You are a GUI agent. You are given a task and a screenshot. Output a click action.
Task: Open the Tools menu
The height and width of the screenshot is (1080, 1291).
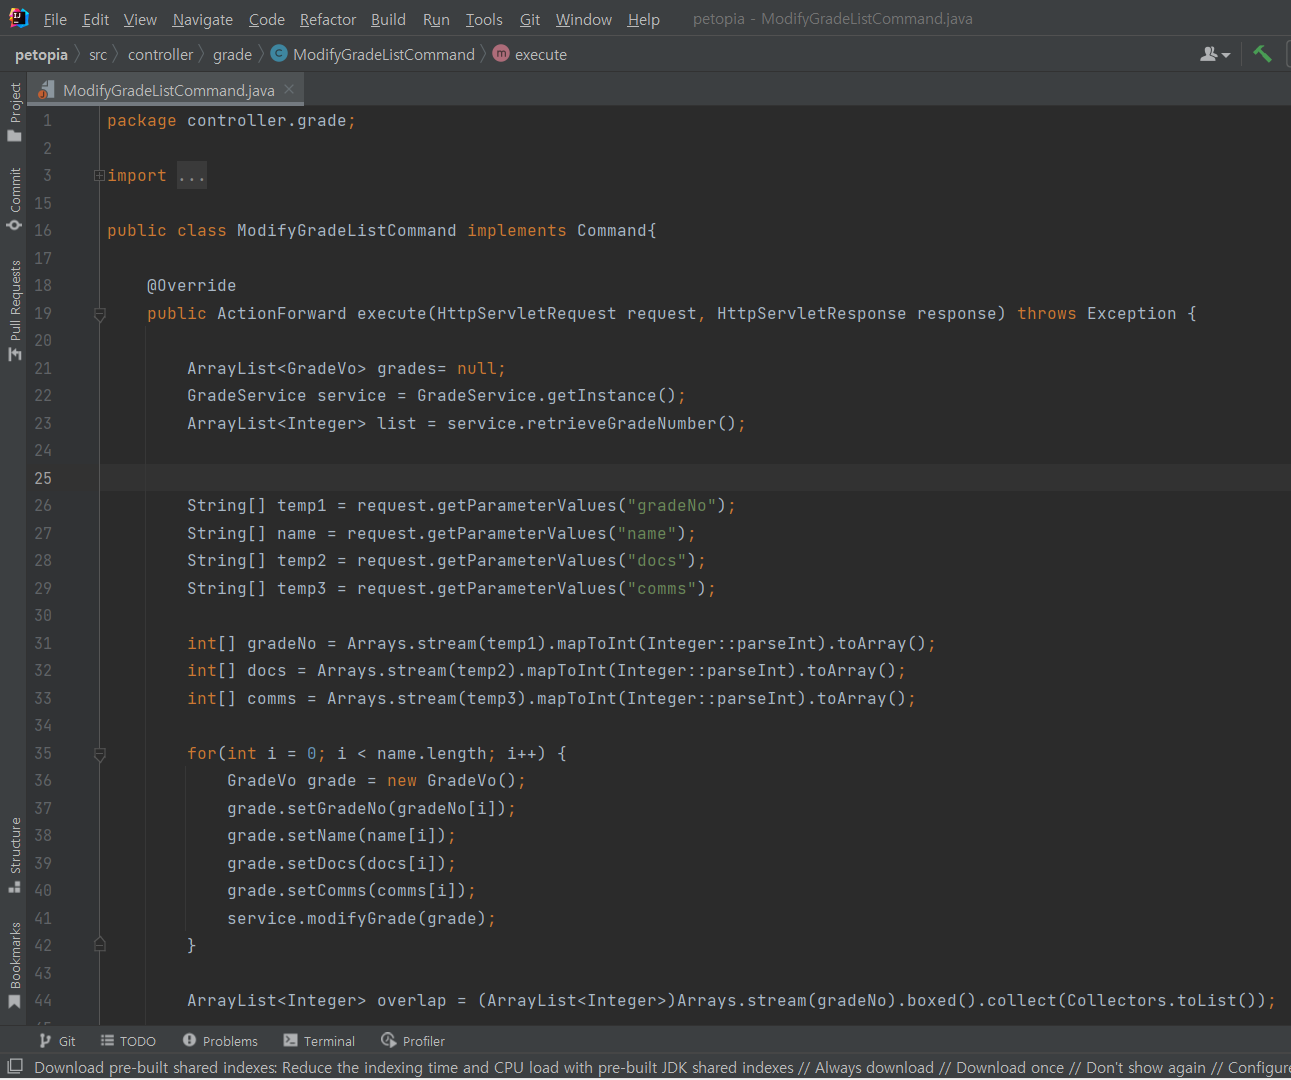[484, 19]
